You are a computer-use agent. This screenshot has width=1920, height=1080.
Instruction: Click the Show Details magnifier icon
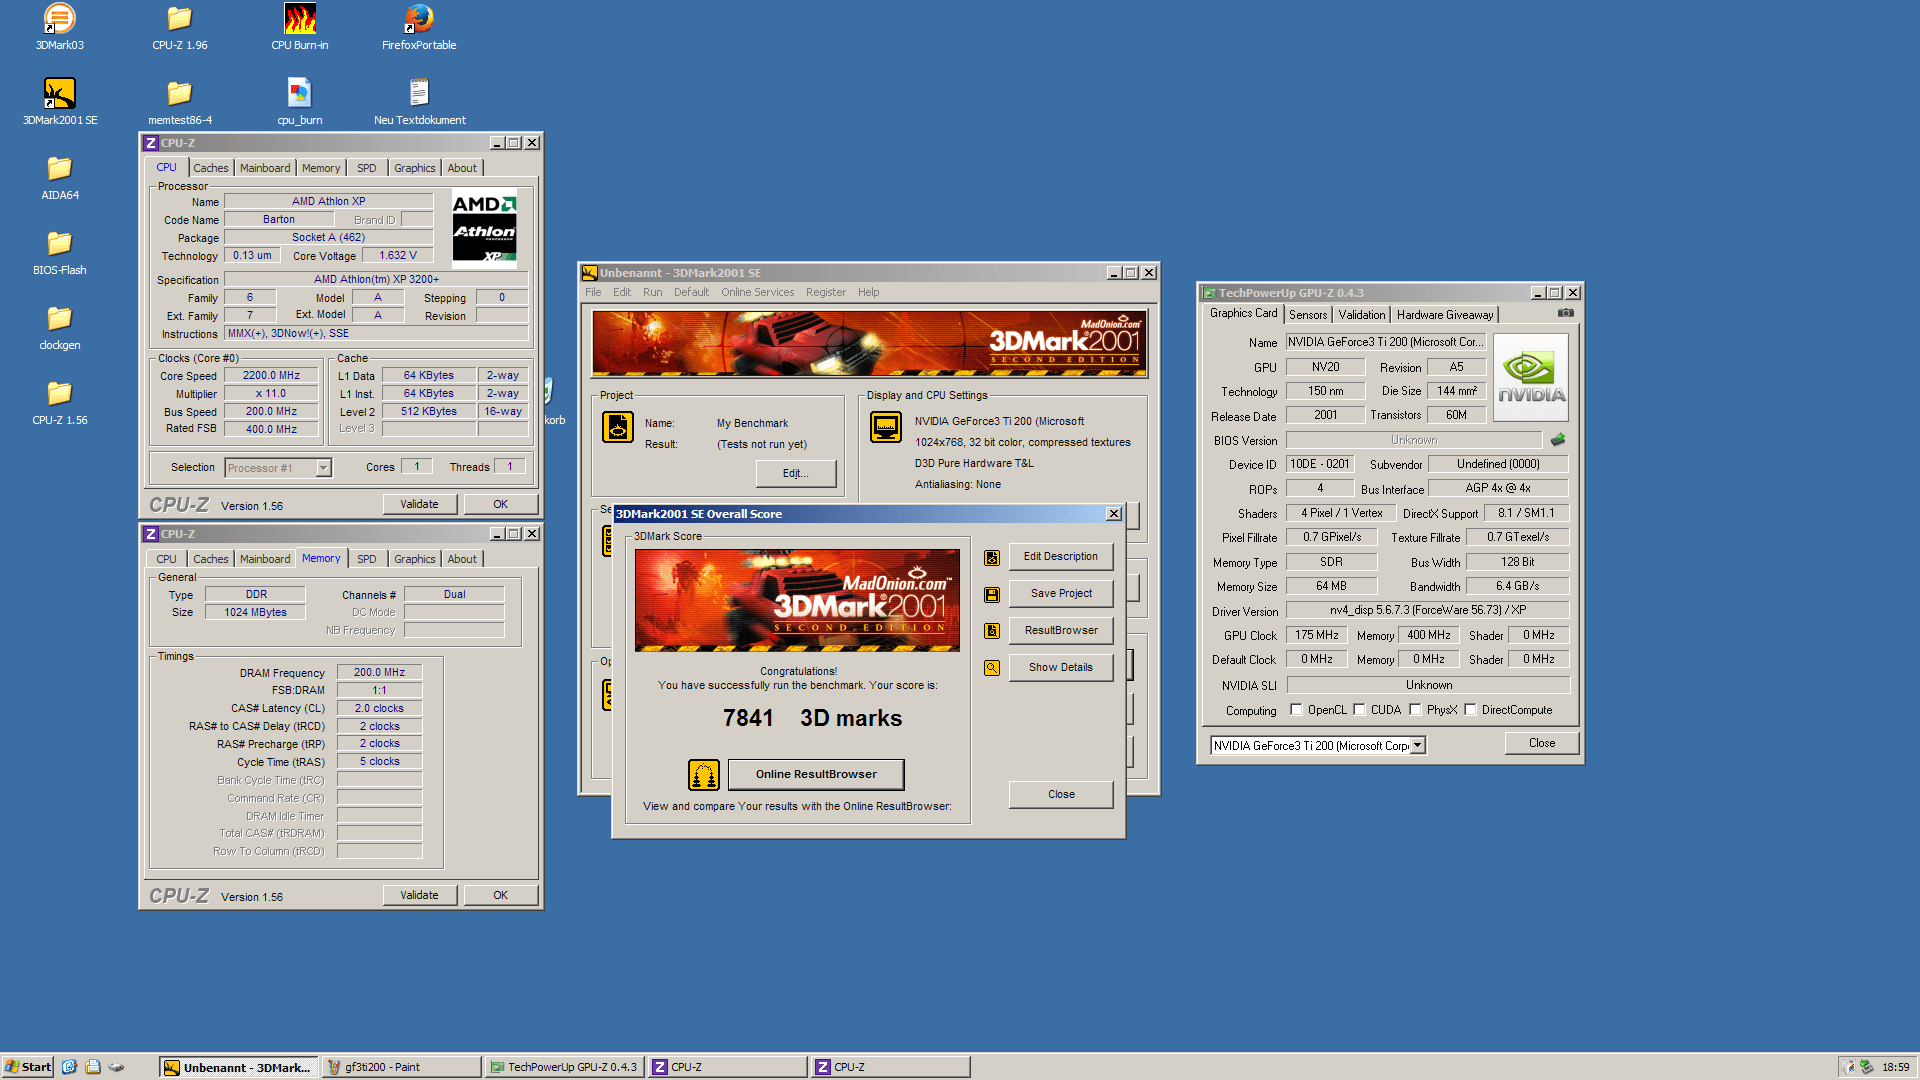pos(992,668)
